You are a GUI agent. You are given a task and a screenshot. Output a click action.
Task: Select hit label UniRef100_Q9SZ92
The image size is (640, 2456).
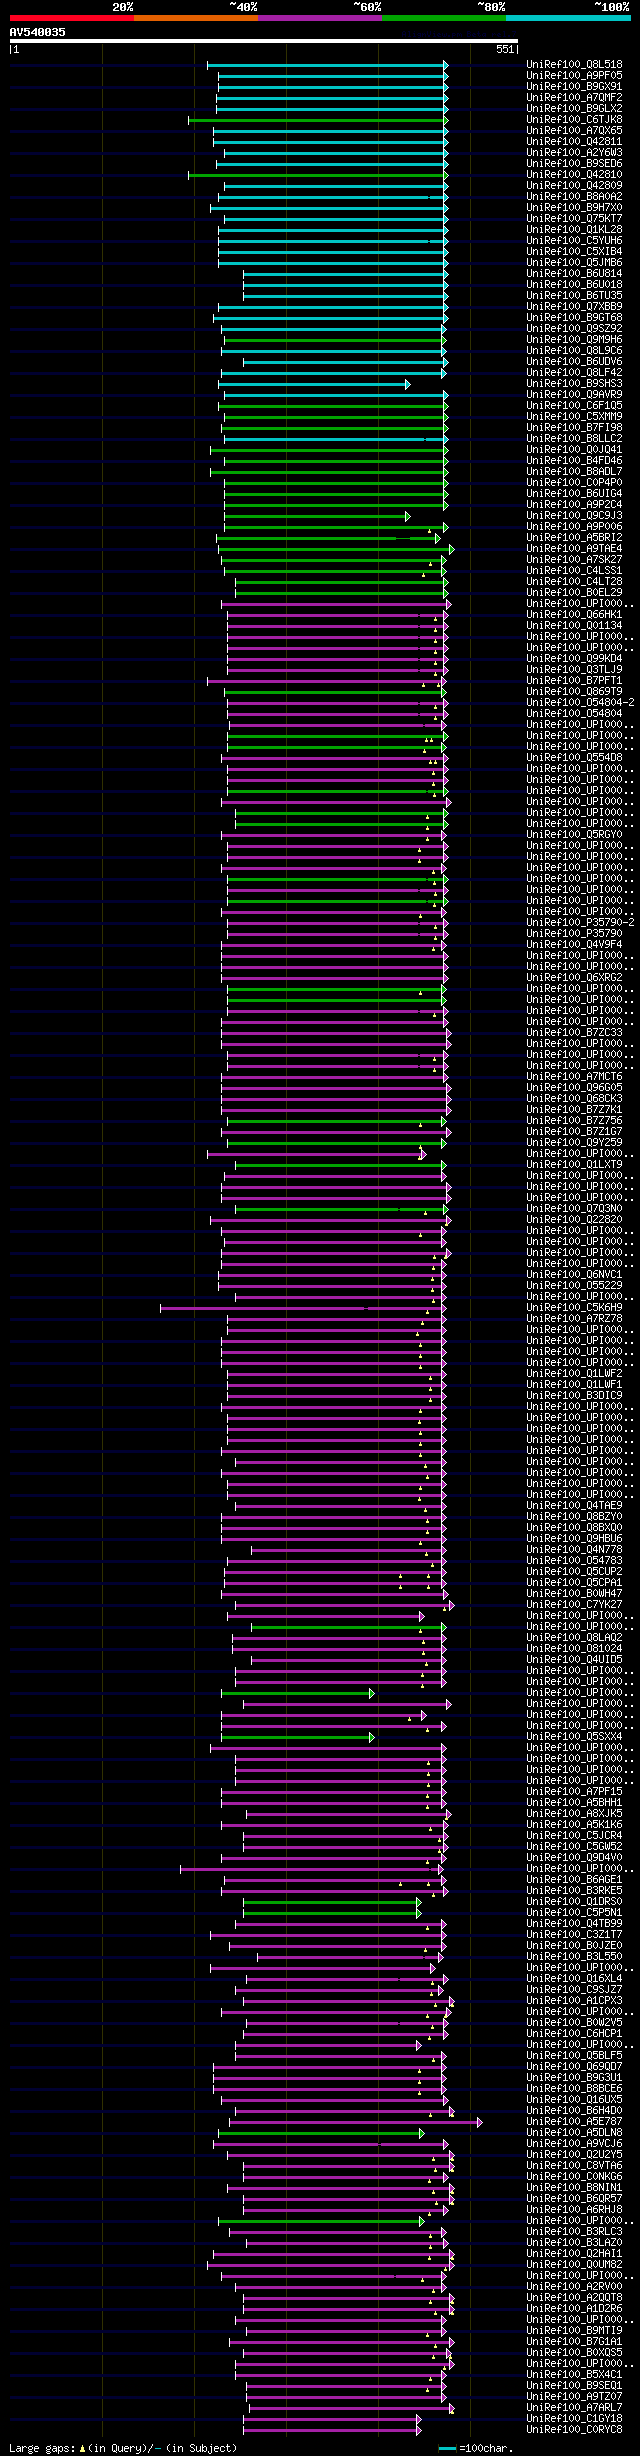pyautogui.click(x=574, y=329)
